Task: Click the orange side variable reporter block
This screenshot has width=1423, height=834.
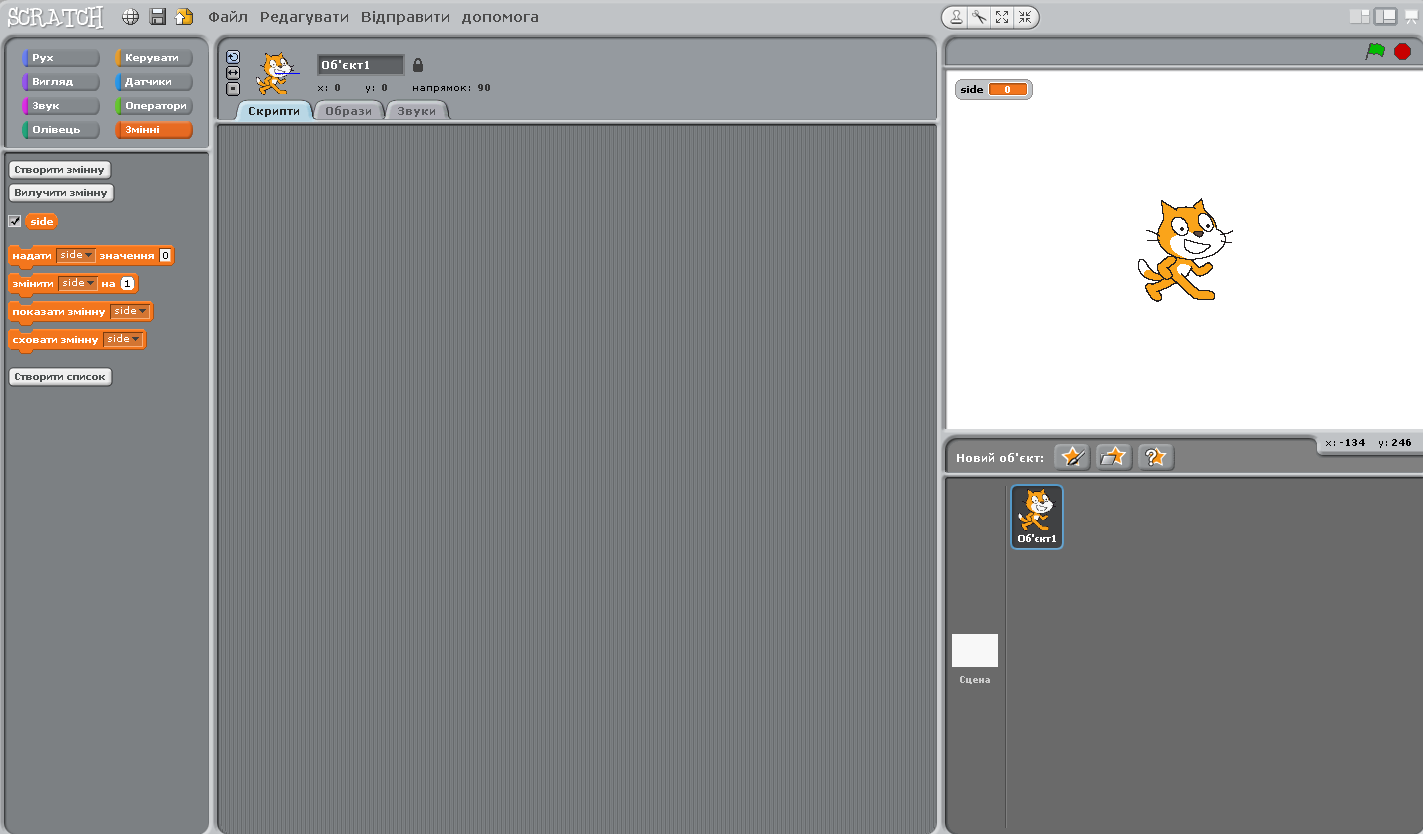Action: 42,221
